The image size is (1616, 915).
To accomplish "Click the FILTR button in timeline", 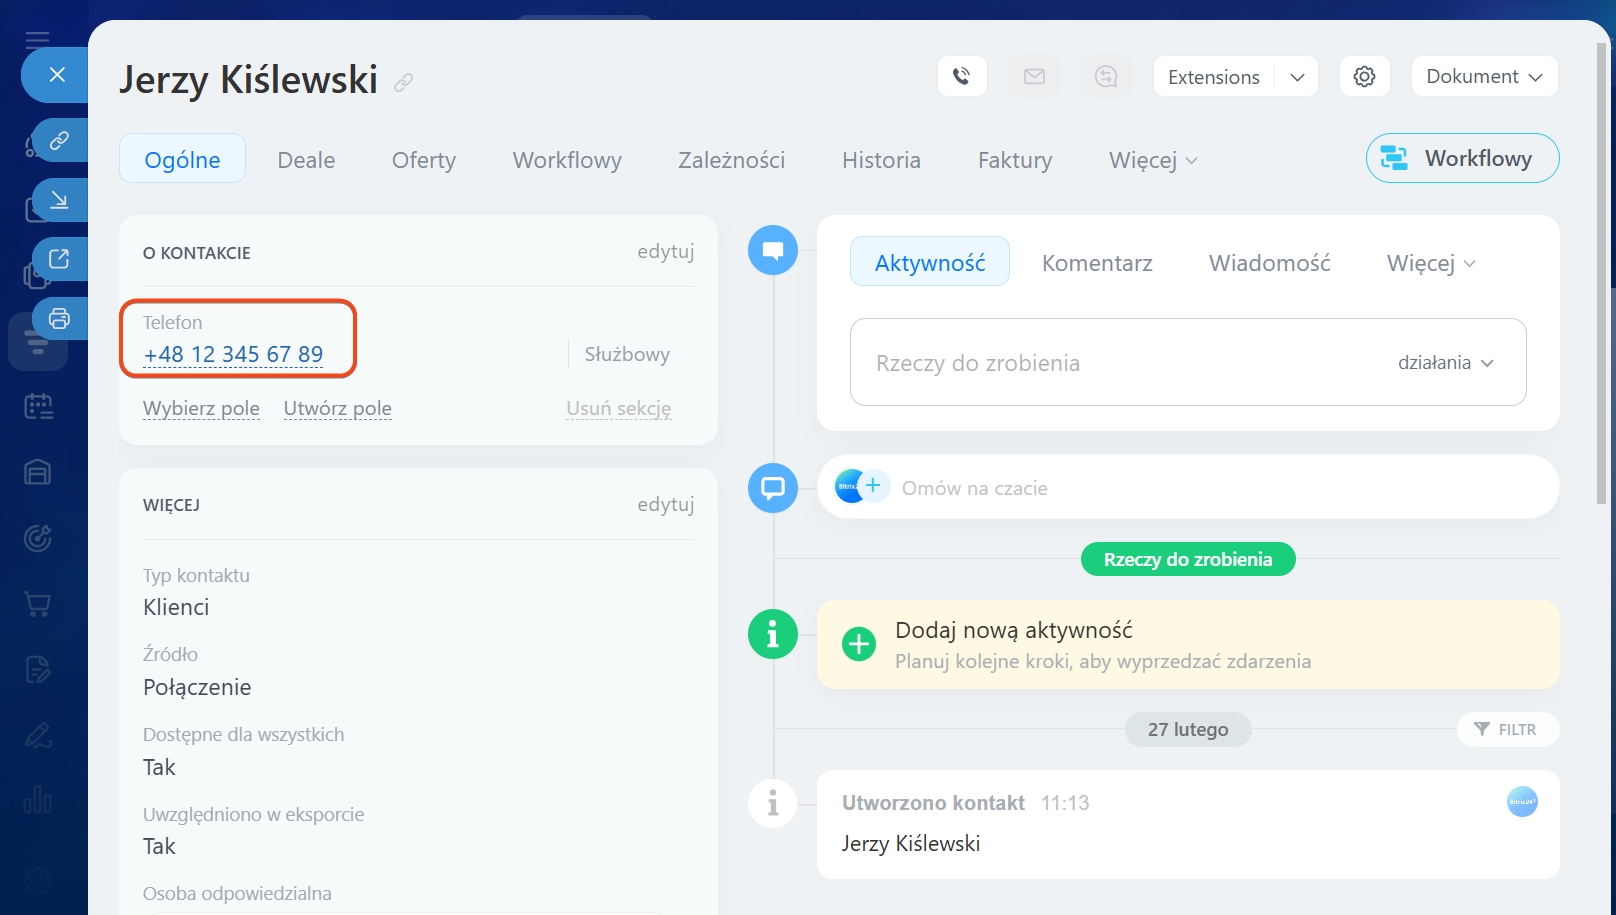I will tap(1506, 729).
